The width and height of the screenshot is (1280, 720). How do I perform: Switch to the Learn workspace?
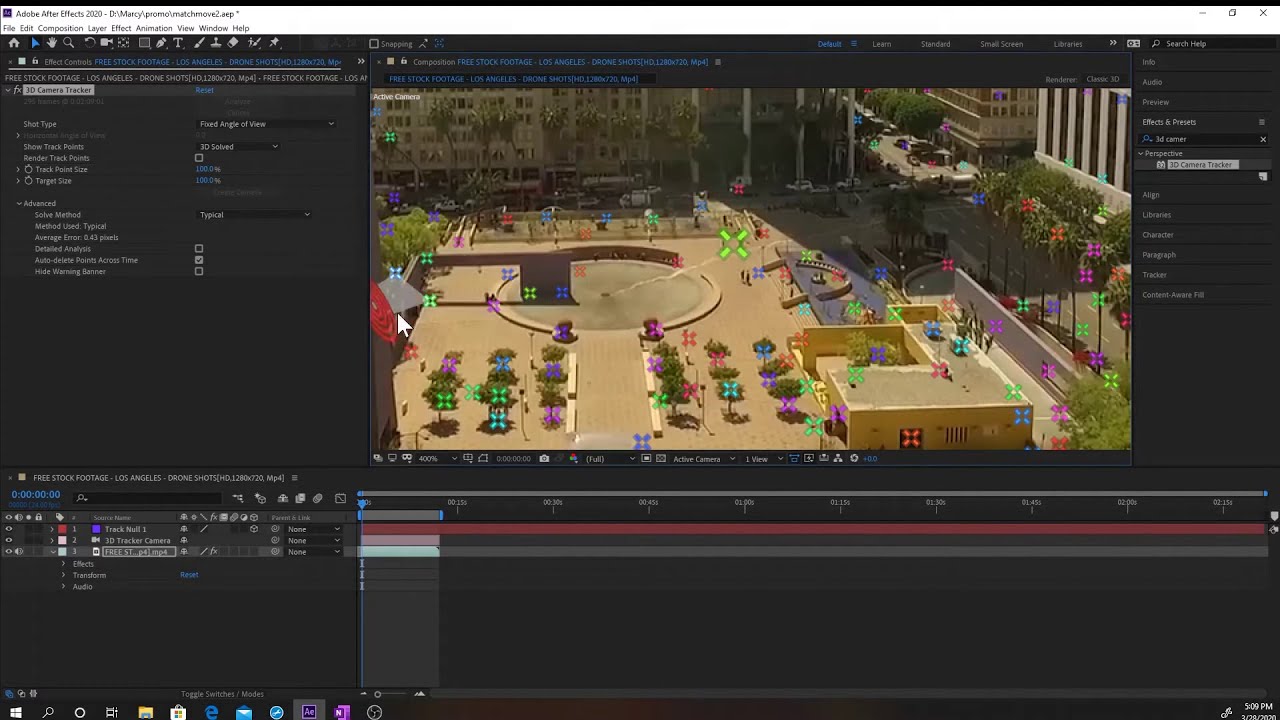coord(881,44)
